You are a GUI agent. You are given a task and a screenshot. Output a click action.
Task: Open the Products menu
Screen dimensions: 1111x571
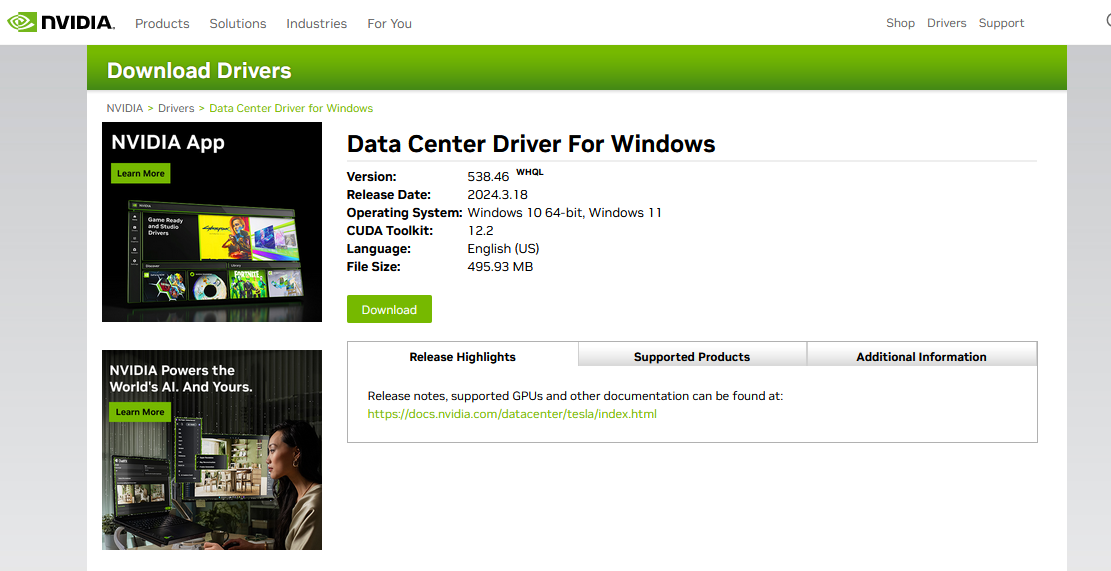(x=162, y=23)
